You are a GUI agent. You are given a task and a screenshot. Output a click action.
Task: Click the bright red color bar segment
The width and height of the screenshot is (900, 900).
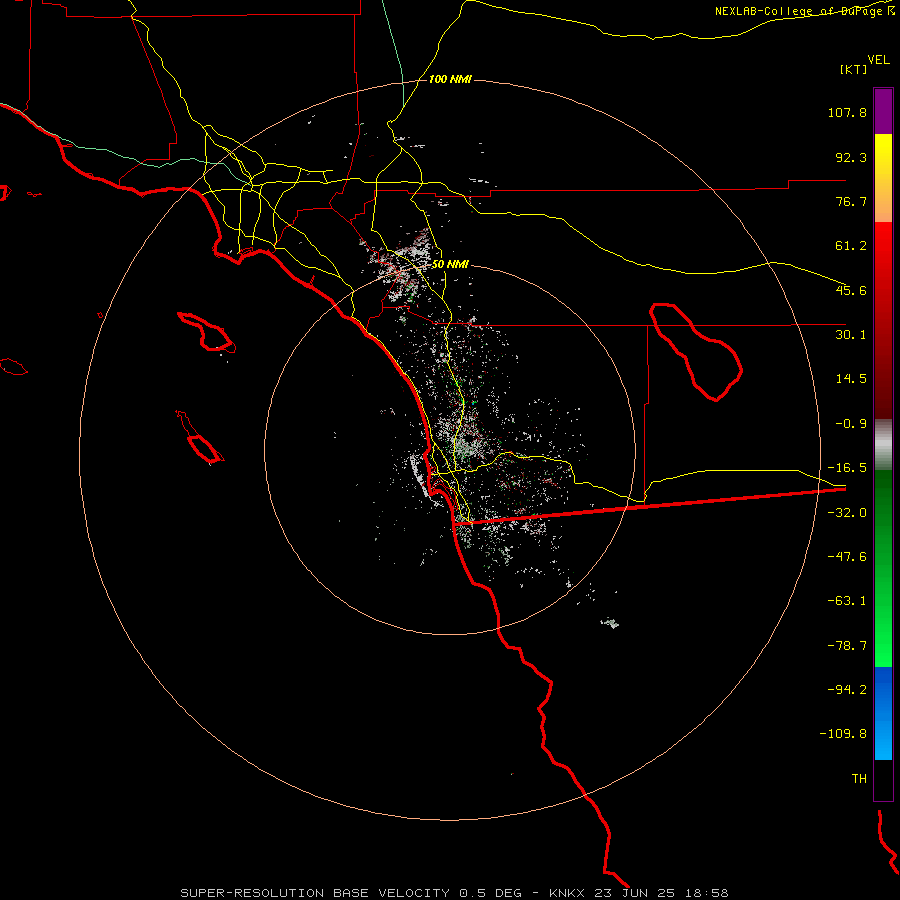click(x=883, y=320)
